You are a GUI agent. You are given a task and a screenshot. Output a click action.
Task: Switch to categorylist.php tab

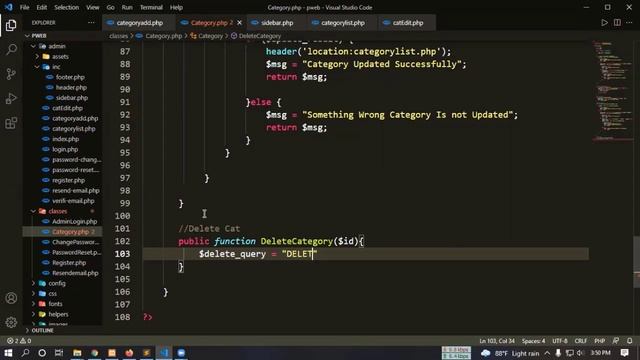[342, 23]
